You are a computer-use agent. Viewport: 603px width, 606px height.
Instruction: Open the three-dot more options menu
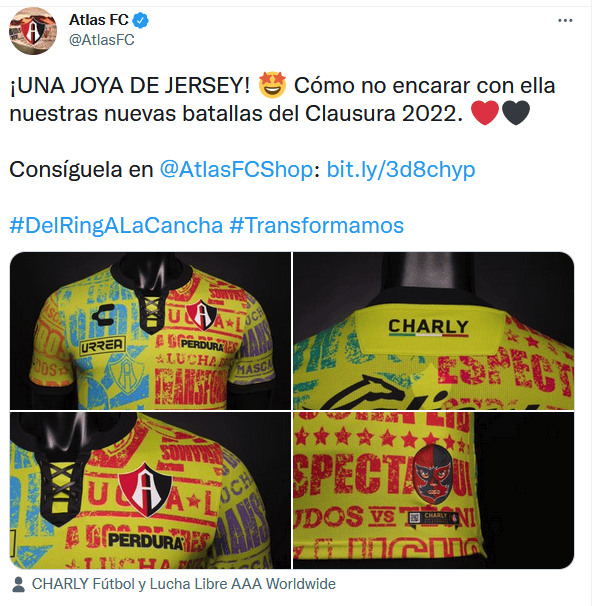point(565,20)
